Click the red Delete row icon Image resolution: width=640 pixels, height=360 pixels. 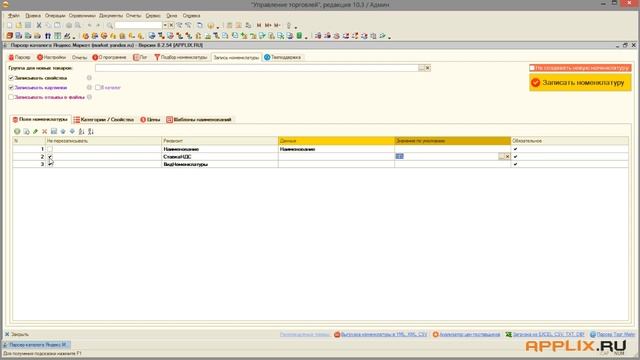[x=44, y=131]
